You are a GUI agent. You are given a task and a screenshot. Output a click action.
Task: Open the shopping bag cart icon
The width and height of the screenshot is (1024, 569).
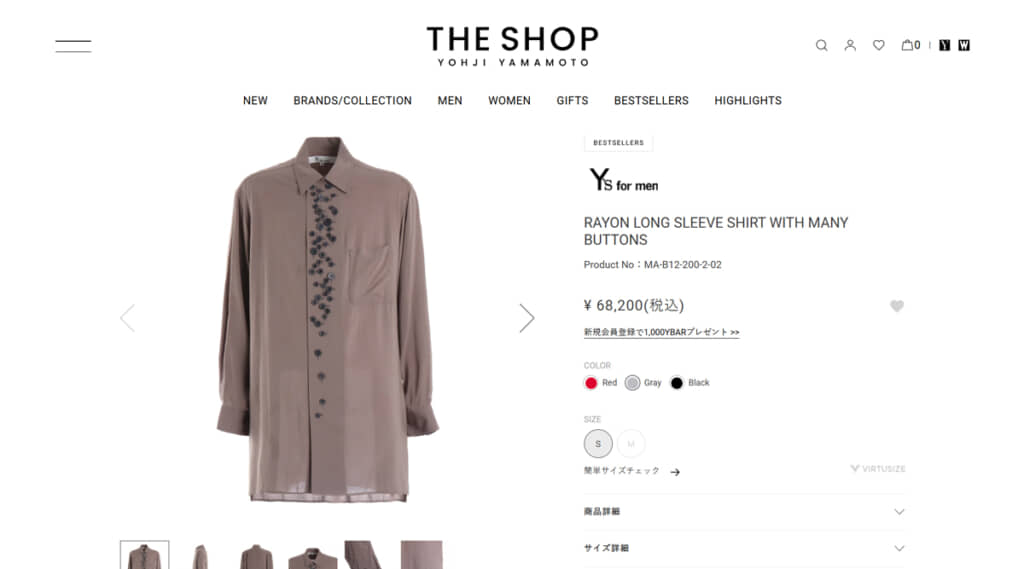(x=910, y=45)
